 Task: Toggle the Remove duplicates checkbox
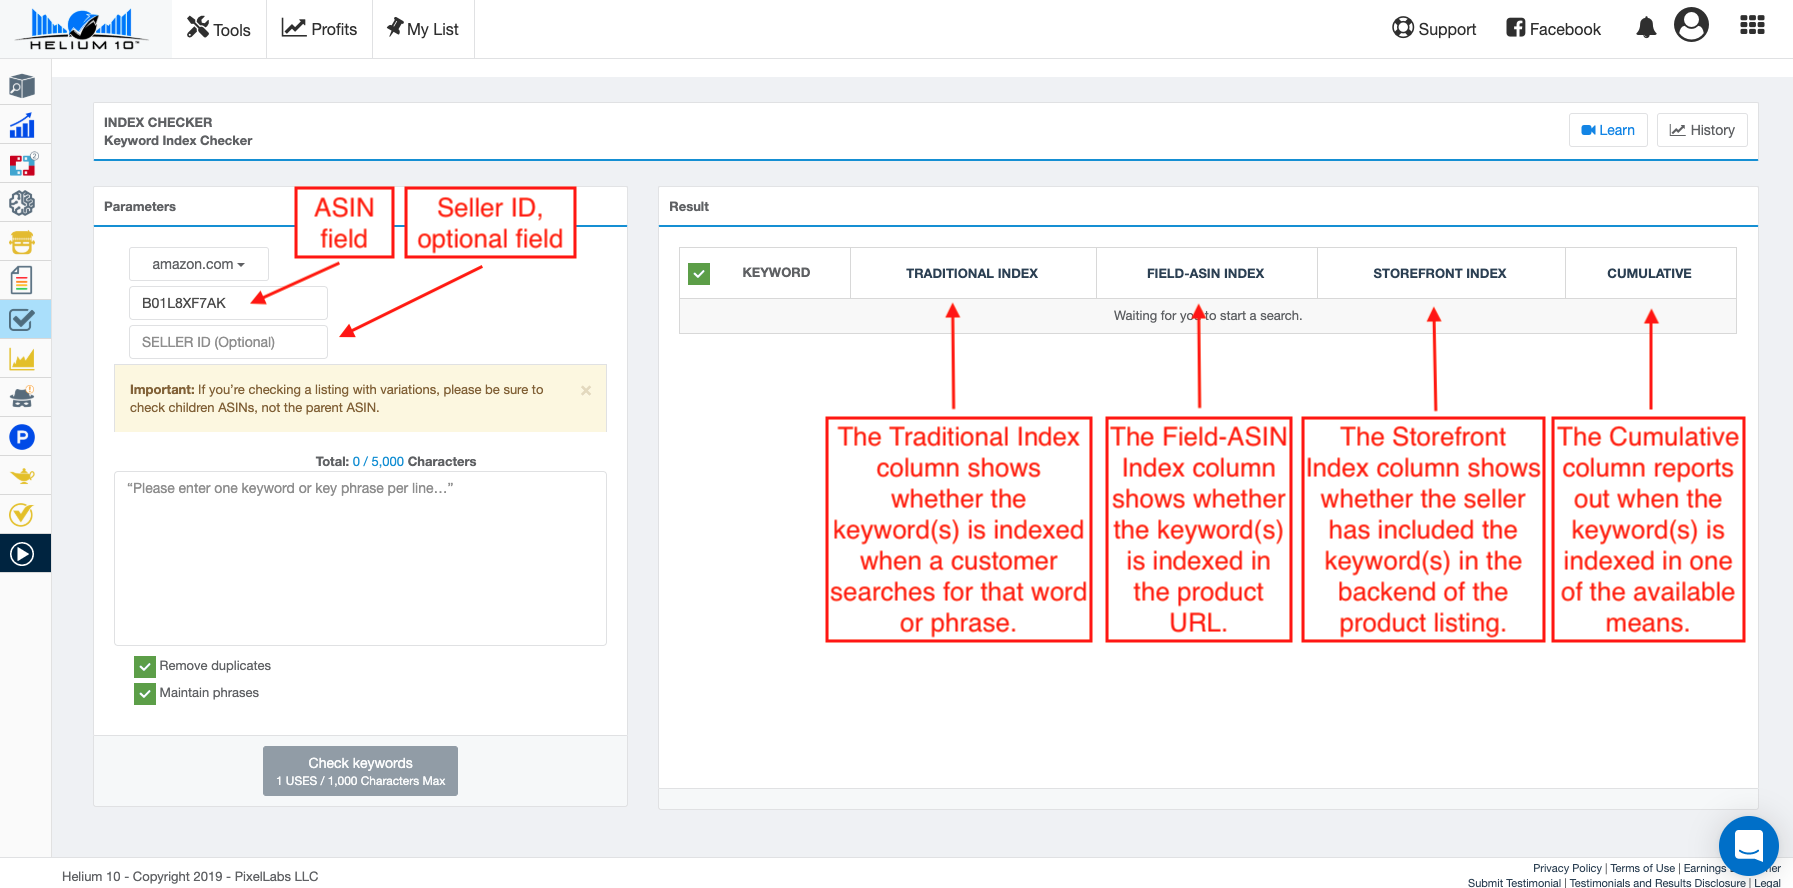[x=145, y=666]
